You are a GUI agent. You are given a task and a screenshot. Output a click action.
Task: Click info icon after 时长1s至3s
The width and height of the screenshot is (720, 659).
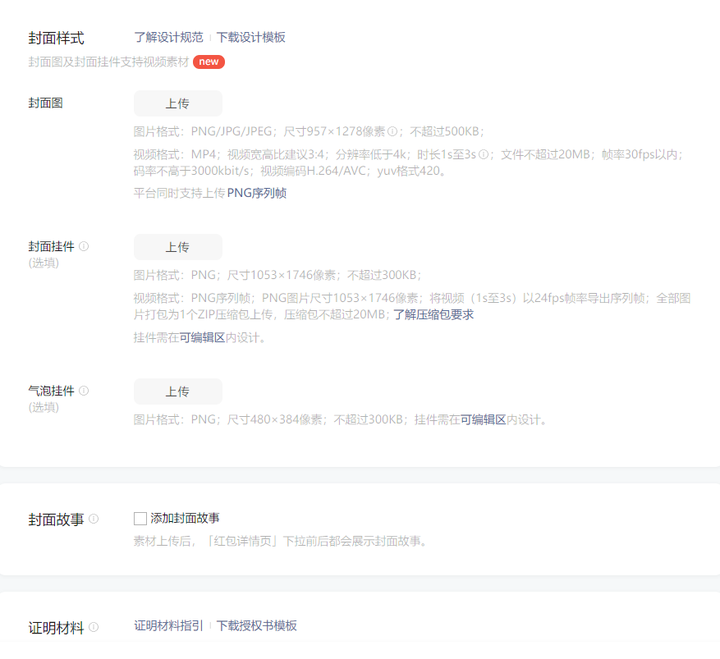[484, 155]
